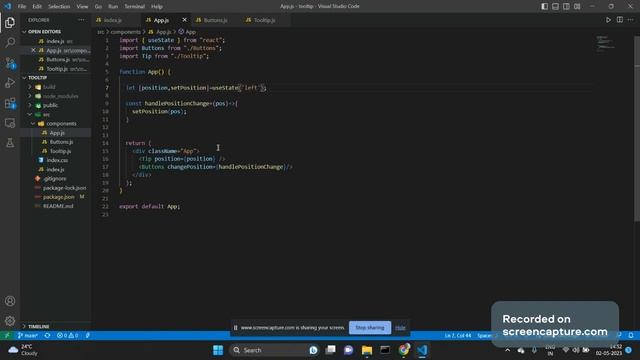640x360 pixels.
Task: Click the Synchronize Changes icon in status bar
Action: pos(47,336)
